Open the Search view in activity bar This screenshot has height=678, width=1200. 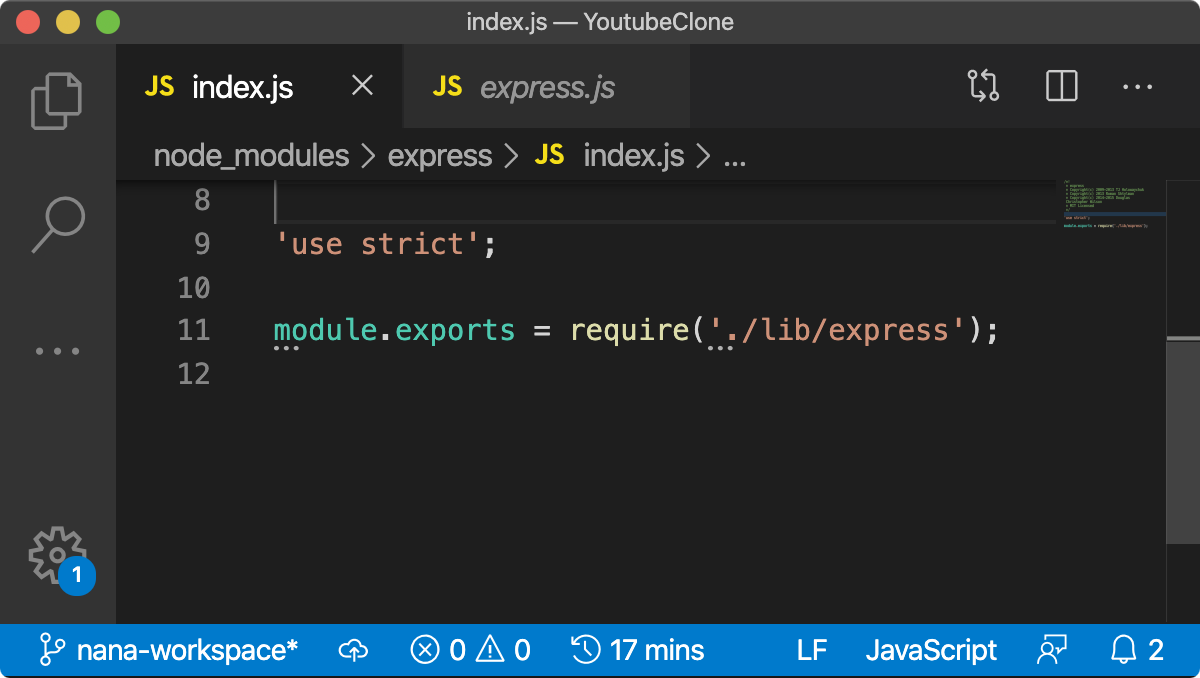click(x=58, y=225)
